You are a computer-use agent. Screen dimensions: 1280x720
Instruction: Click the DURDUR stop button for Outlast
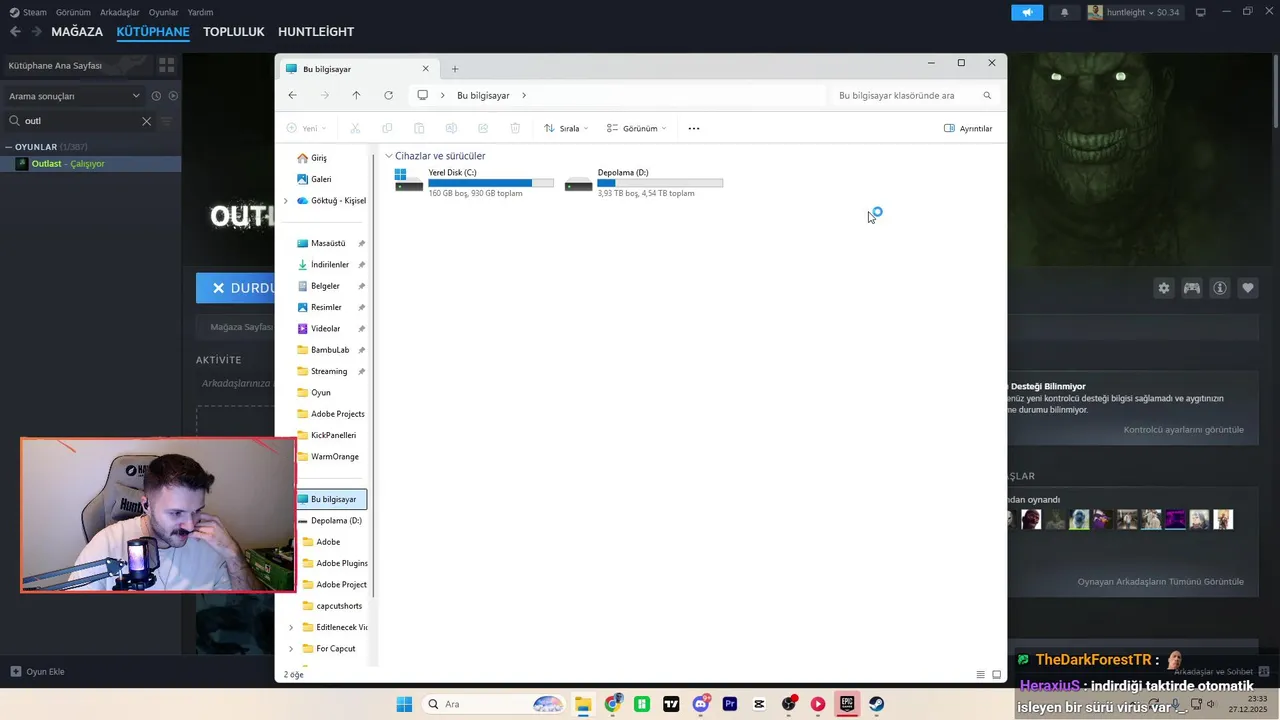coord(236,288)
